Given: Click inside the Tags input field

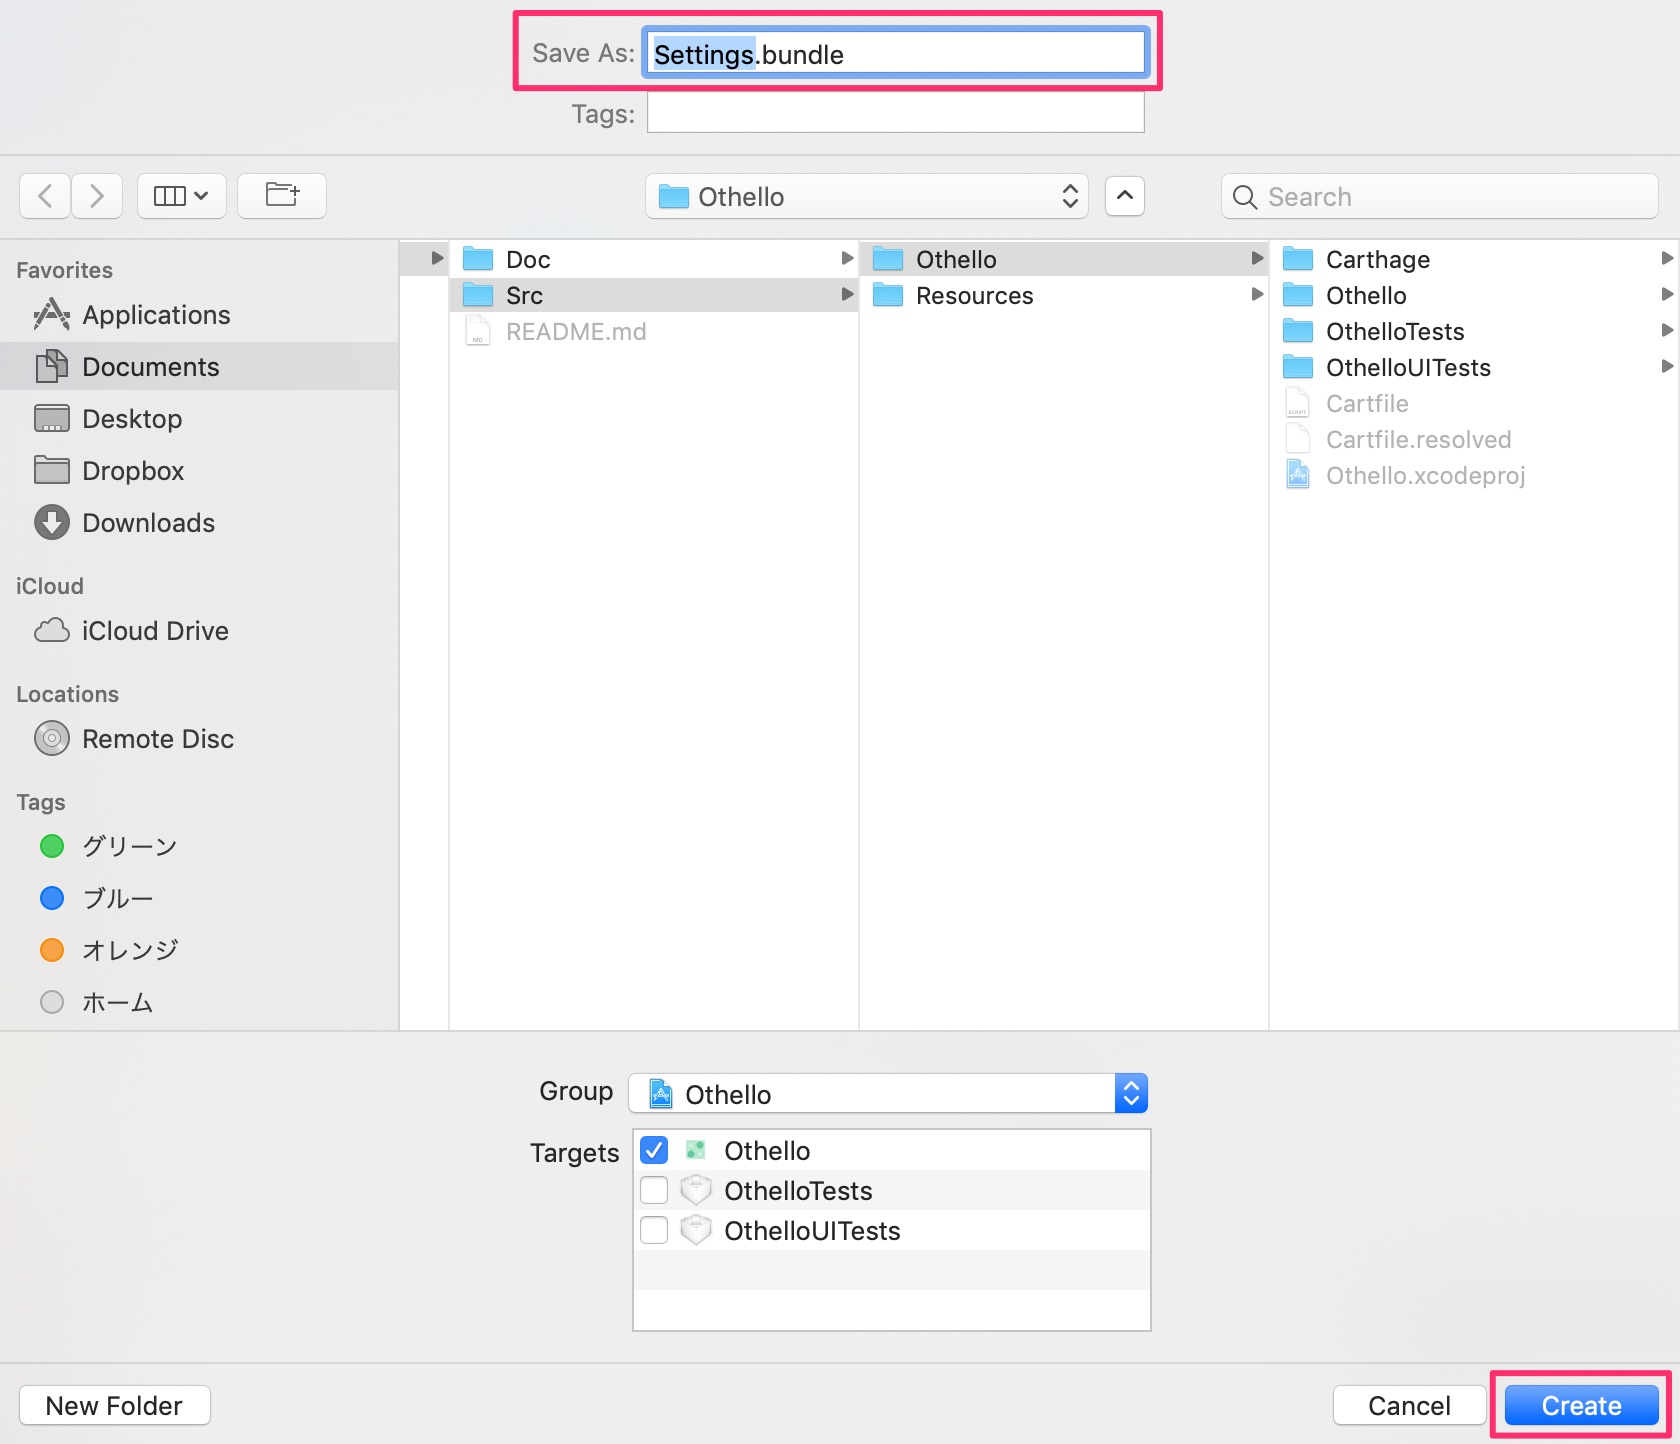Looking at the screenshot, I should pos(894,113).
